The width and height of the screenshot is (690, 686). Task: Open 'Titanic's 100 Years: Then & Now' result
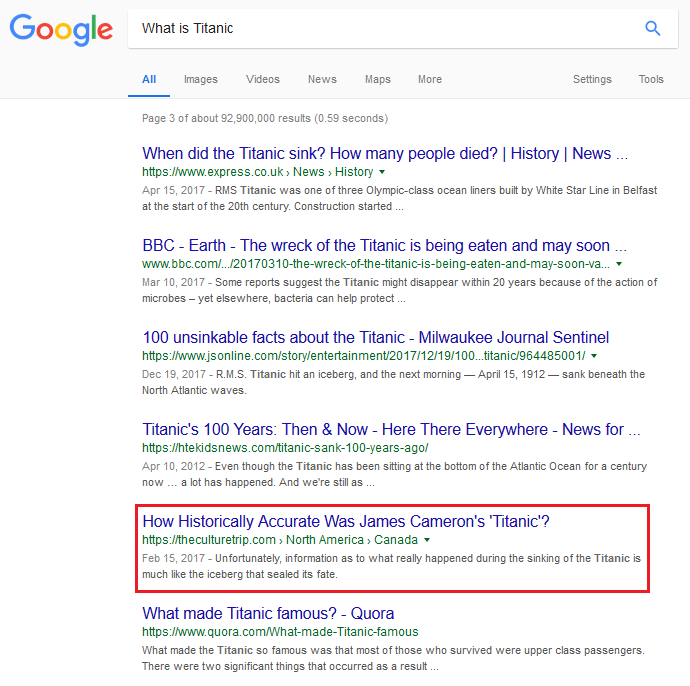(391, 429)
